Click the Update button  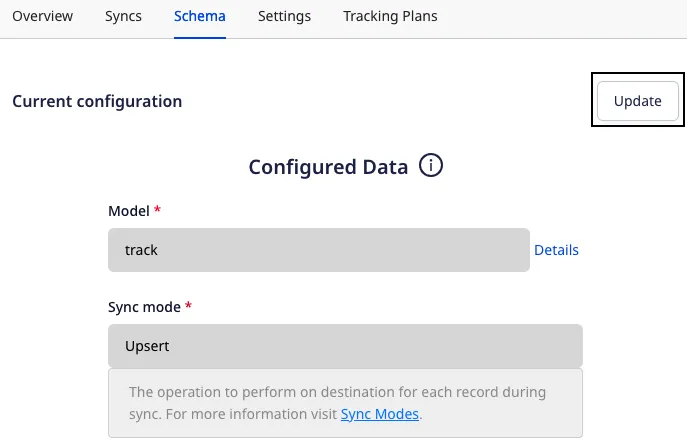pyautogui.click(x=638, y=101)
